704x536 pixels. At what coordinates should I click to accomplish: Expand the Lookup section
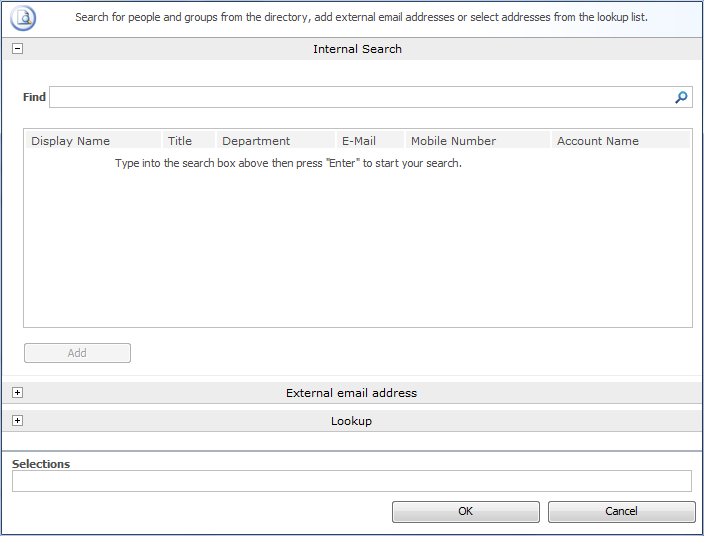17,421
